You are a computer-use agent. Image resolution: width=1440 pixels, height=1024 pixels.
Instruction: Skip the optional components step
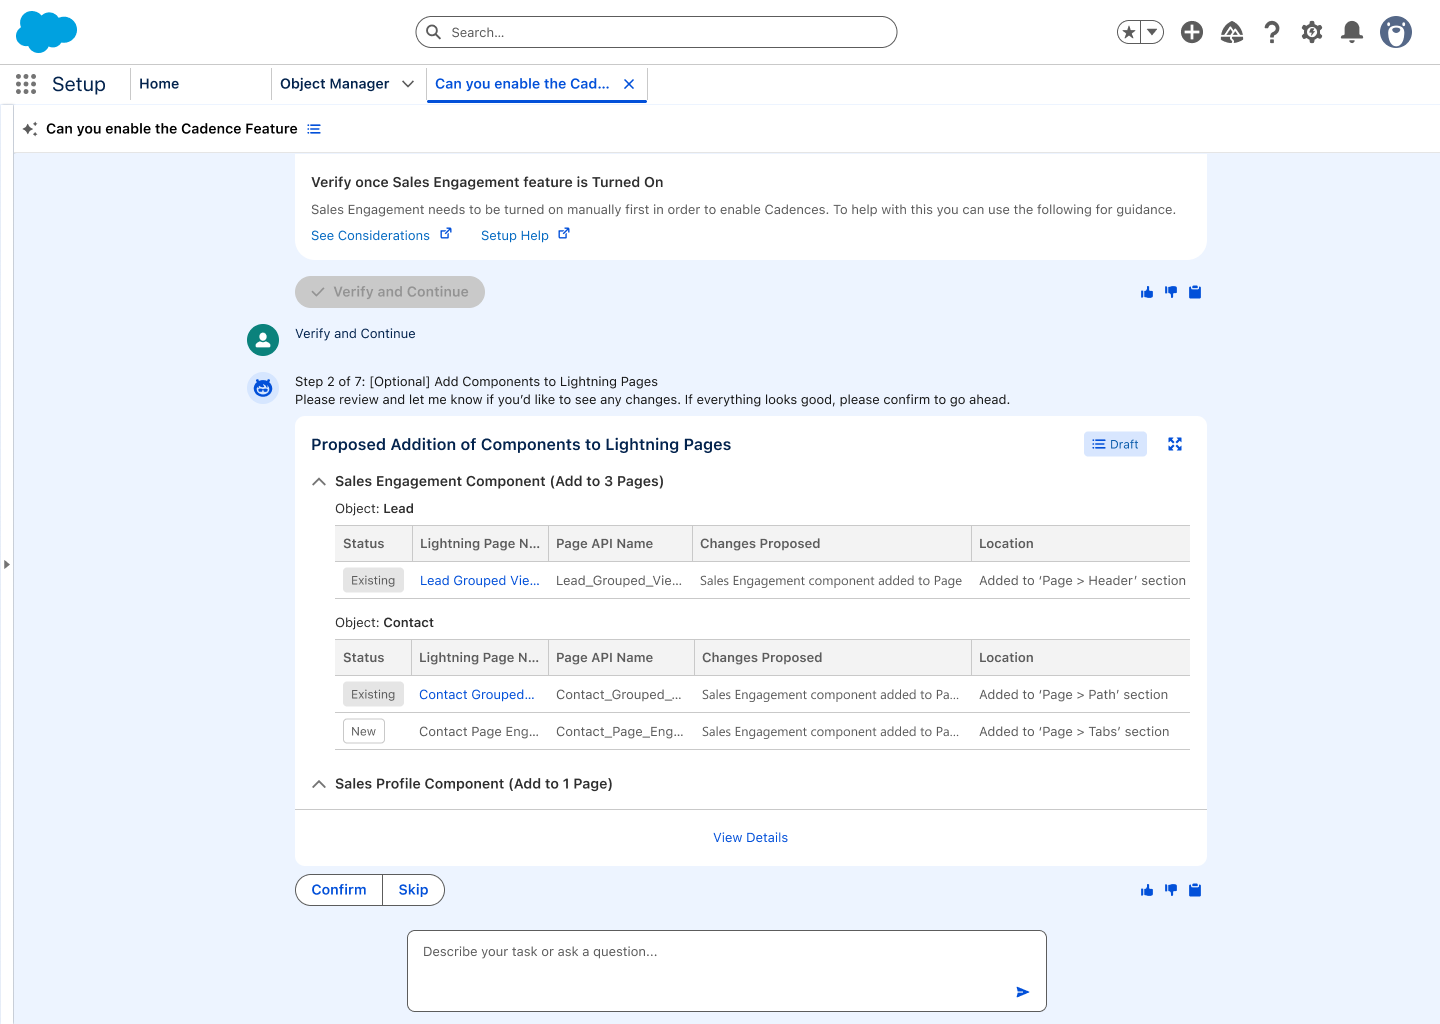click(413, 890)
